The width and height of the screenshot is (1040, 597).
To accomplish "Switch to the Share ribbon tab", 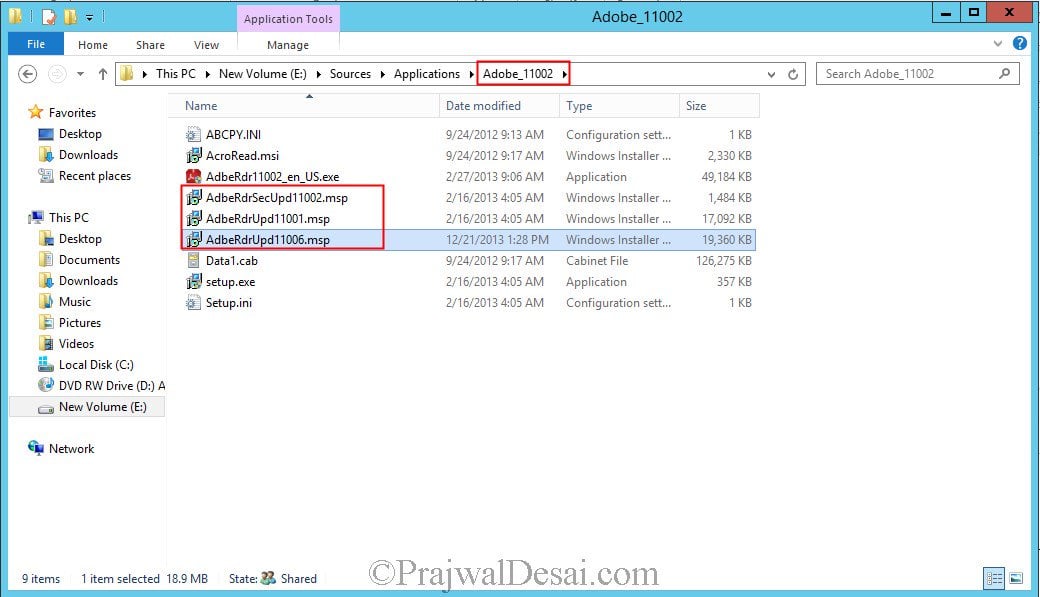I will (151, 44).
